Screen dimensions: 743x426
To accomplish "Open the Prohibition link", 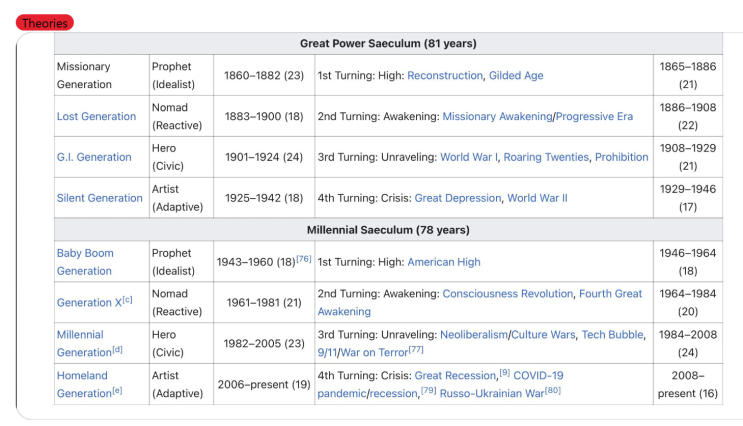I will click(621, 157).
